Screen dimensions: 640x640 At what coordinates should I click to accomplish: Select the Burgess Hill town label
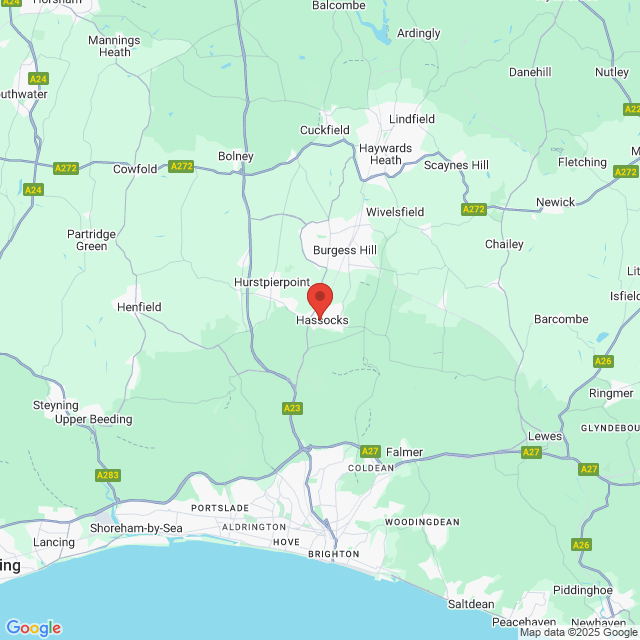click(x=345, y=250)
